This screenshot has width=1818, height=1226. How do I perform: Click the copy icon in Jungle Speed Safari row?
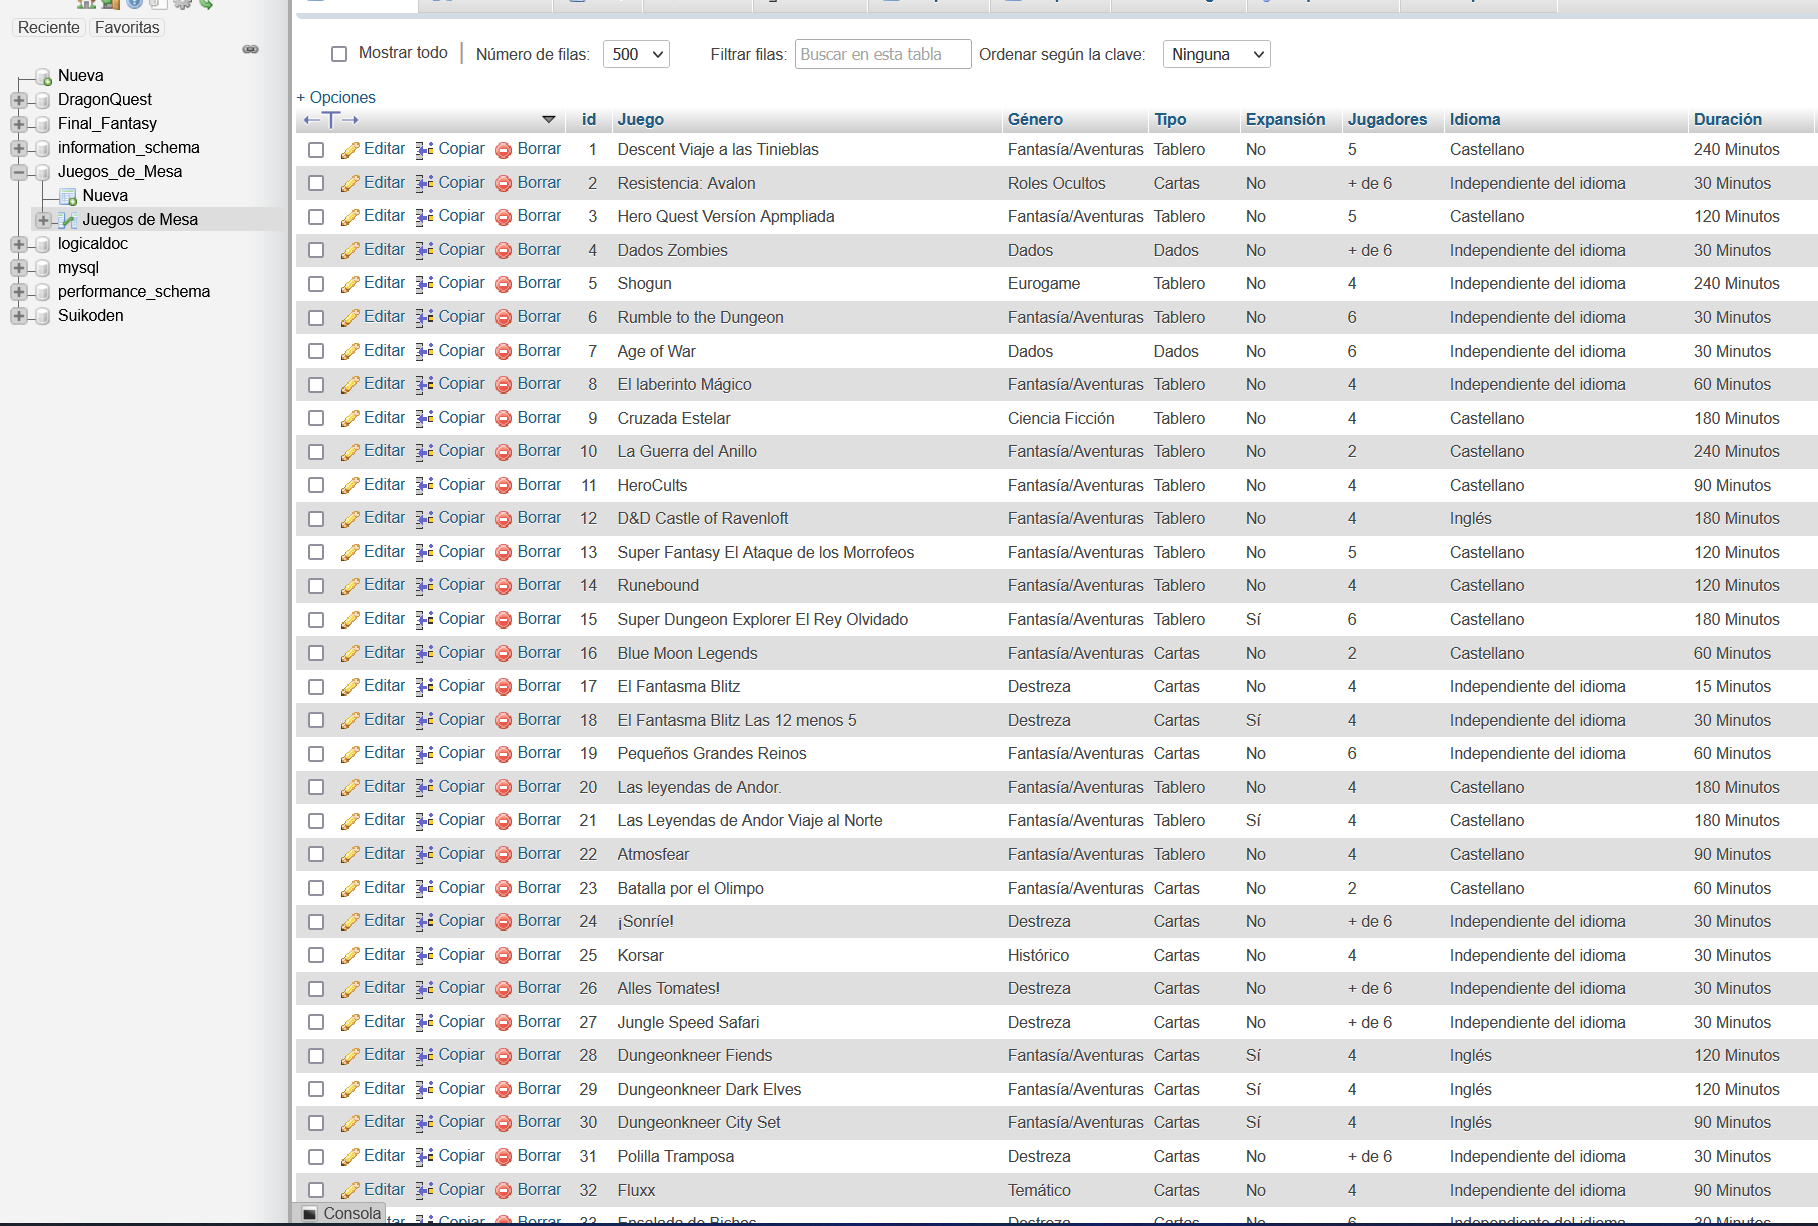pyautogui.click(x=425, y=1023)
